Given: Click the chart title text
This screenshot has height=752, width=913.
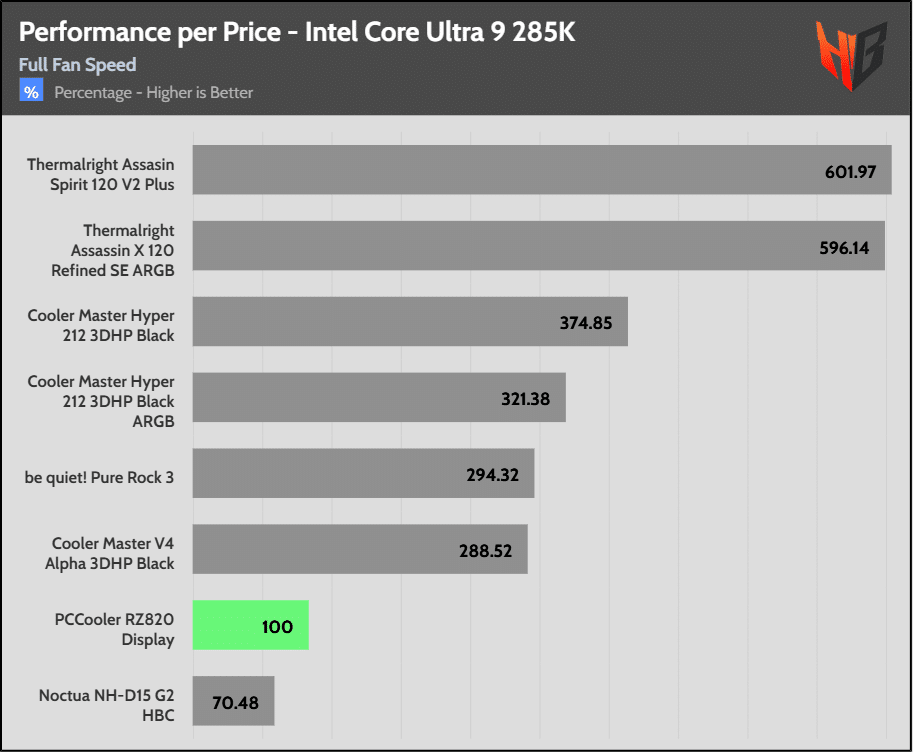Looking at the screenshot, I should point(297,32).
